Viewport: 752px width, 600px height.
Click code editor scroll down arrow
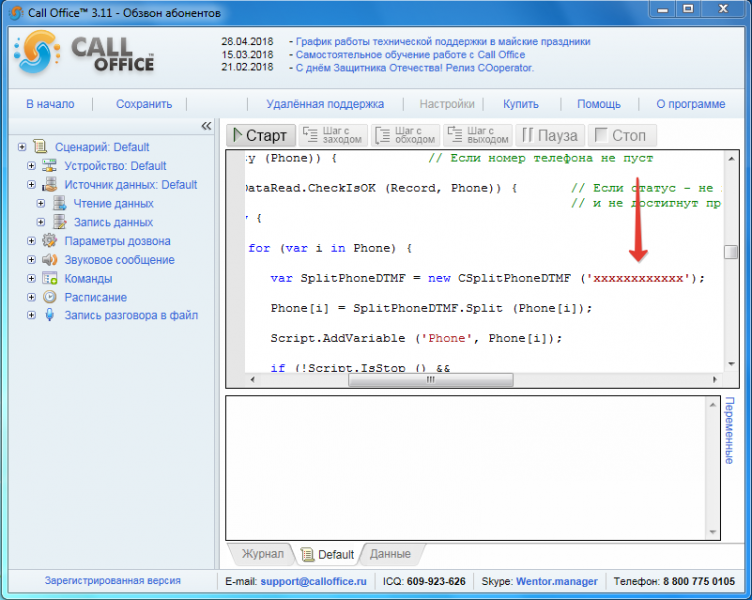pyautogui.click(x=731, y=364)
